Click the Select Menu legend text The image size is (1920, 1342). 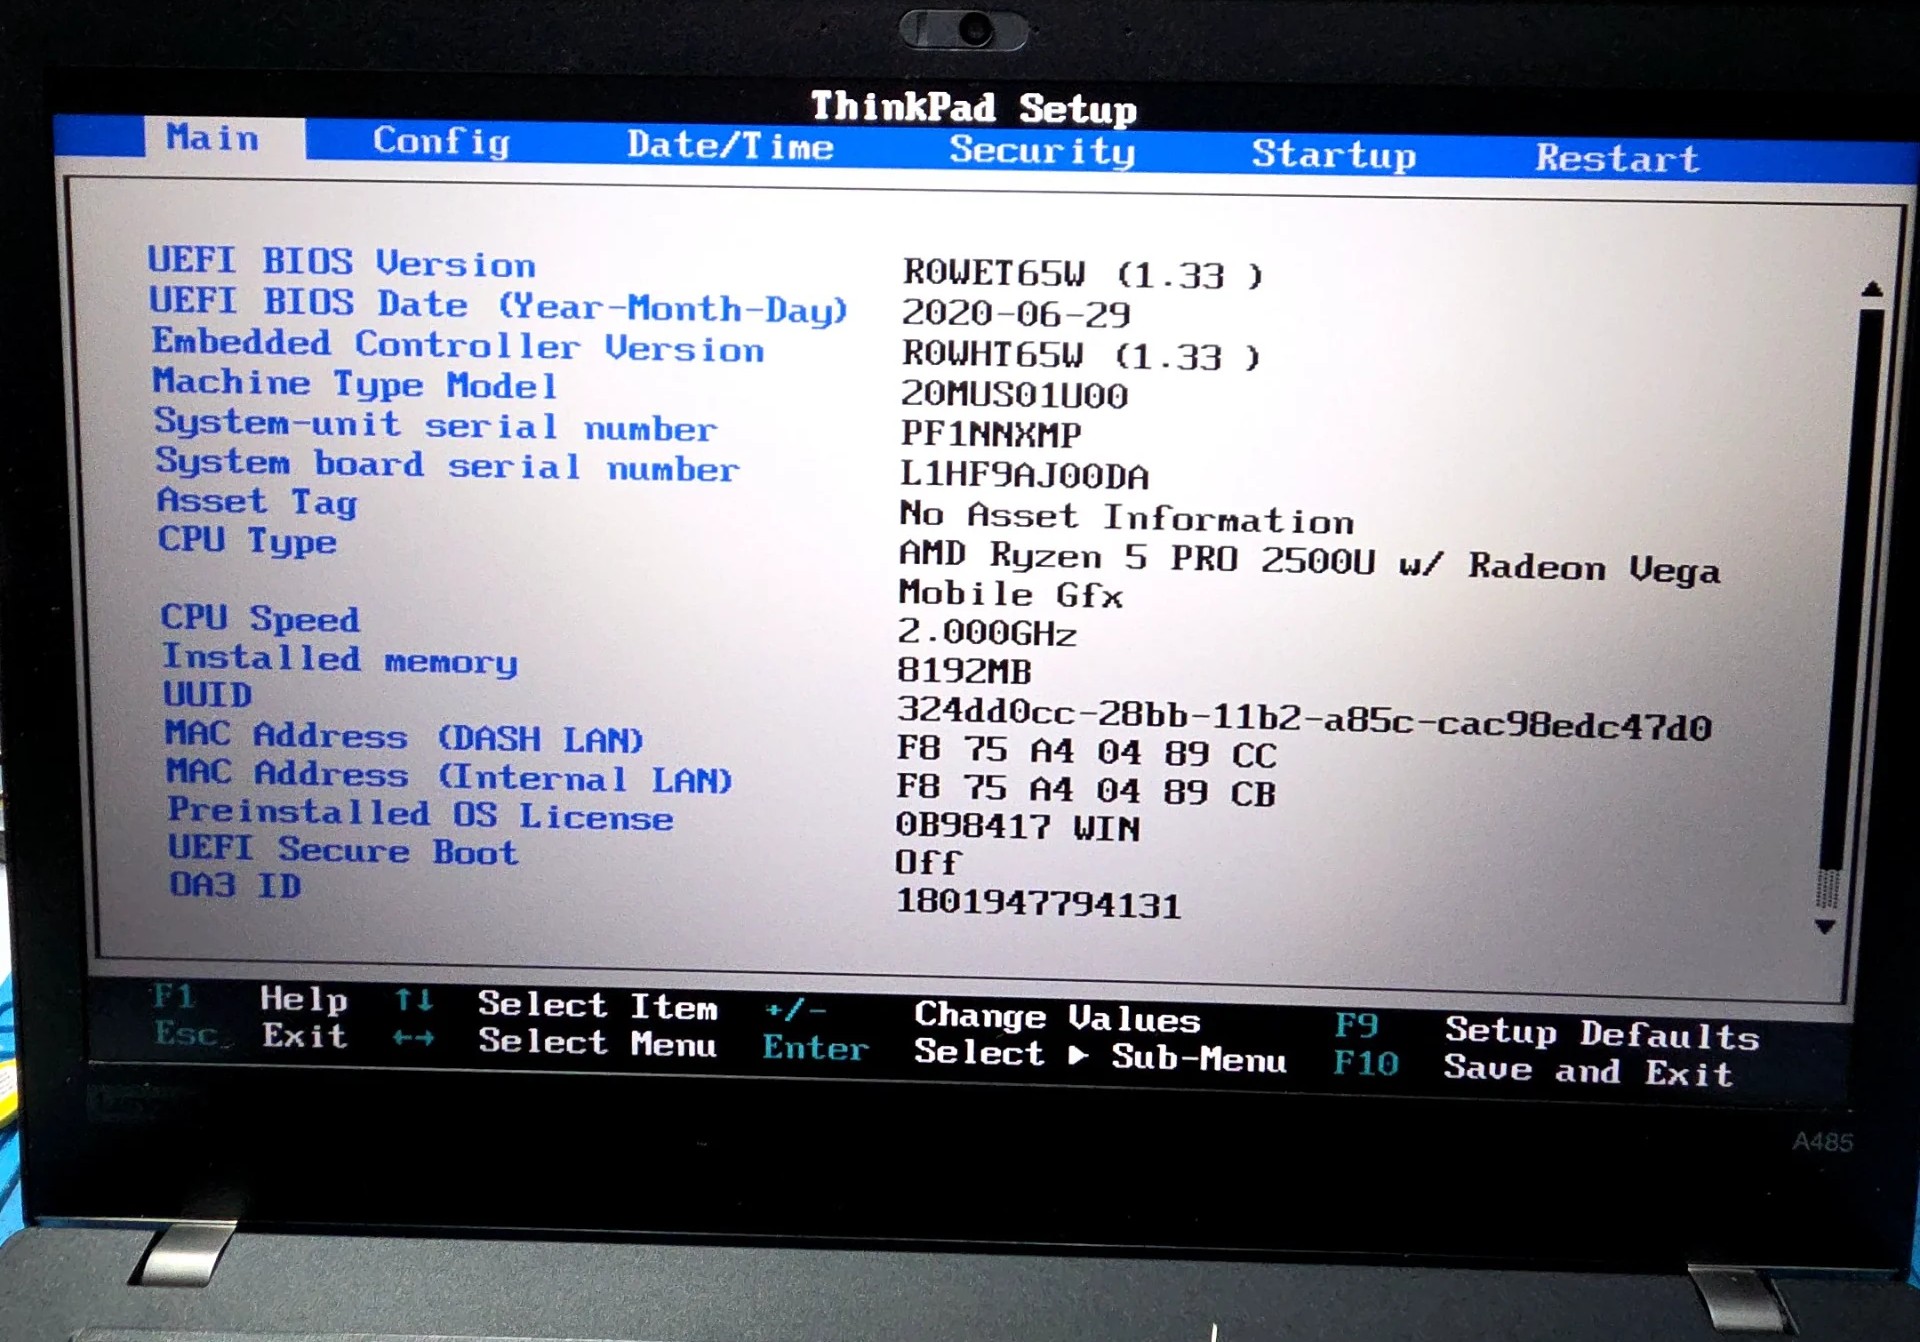tap(597, 1042)
